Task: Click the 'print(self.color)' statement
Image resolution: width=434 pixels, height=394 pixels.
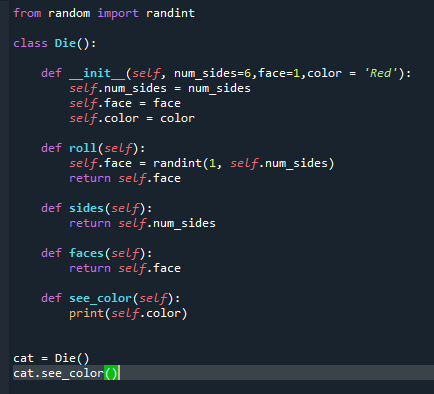Action: click(128, 313)
